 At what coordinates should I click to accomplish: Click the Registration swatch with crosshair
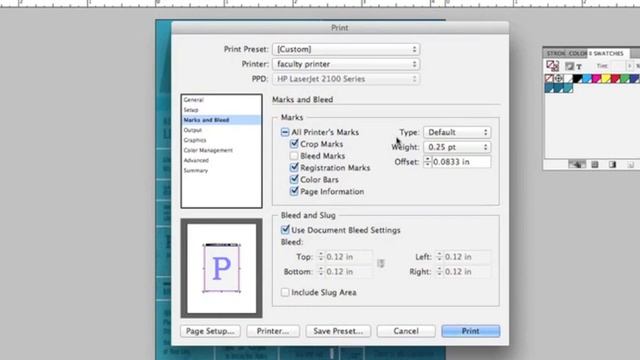[559, 78]
